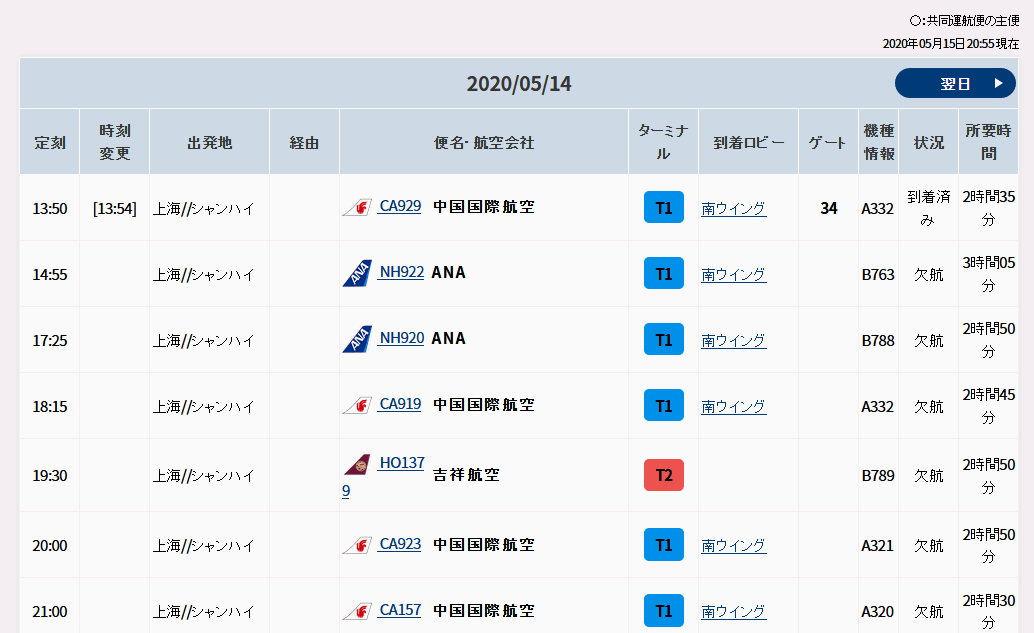
Task: Click scheduled time 19:30
Action: (50, 476)
